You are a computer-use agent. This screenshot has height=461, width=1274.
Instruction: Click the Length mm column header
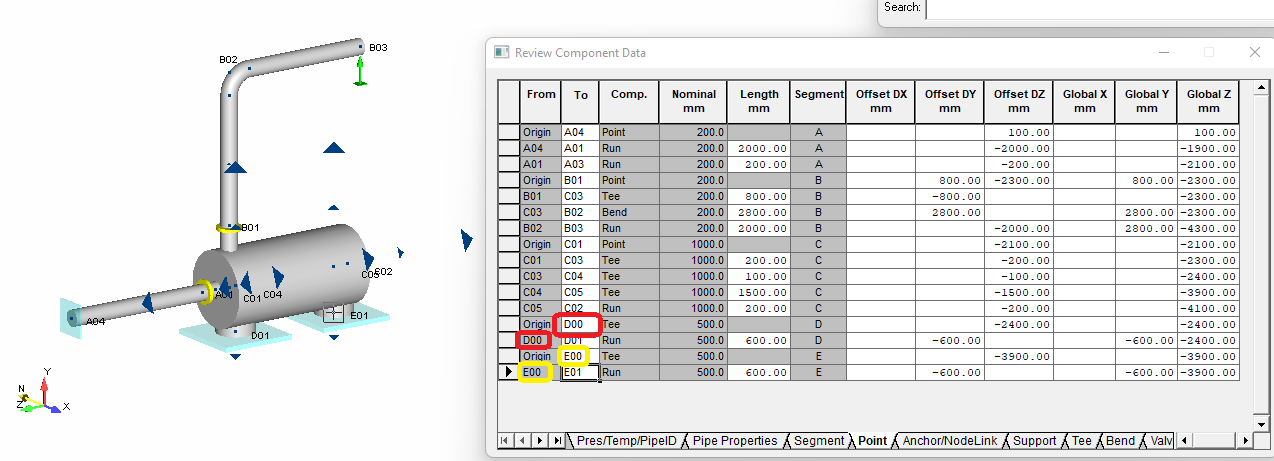click(x=759, y=101)
